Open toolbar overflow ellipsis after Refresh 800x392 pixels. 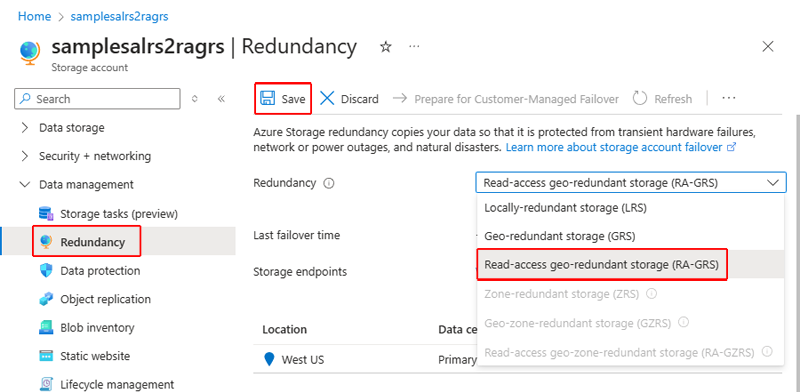[729, 99]
